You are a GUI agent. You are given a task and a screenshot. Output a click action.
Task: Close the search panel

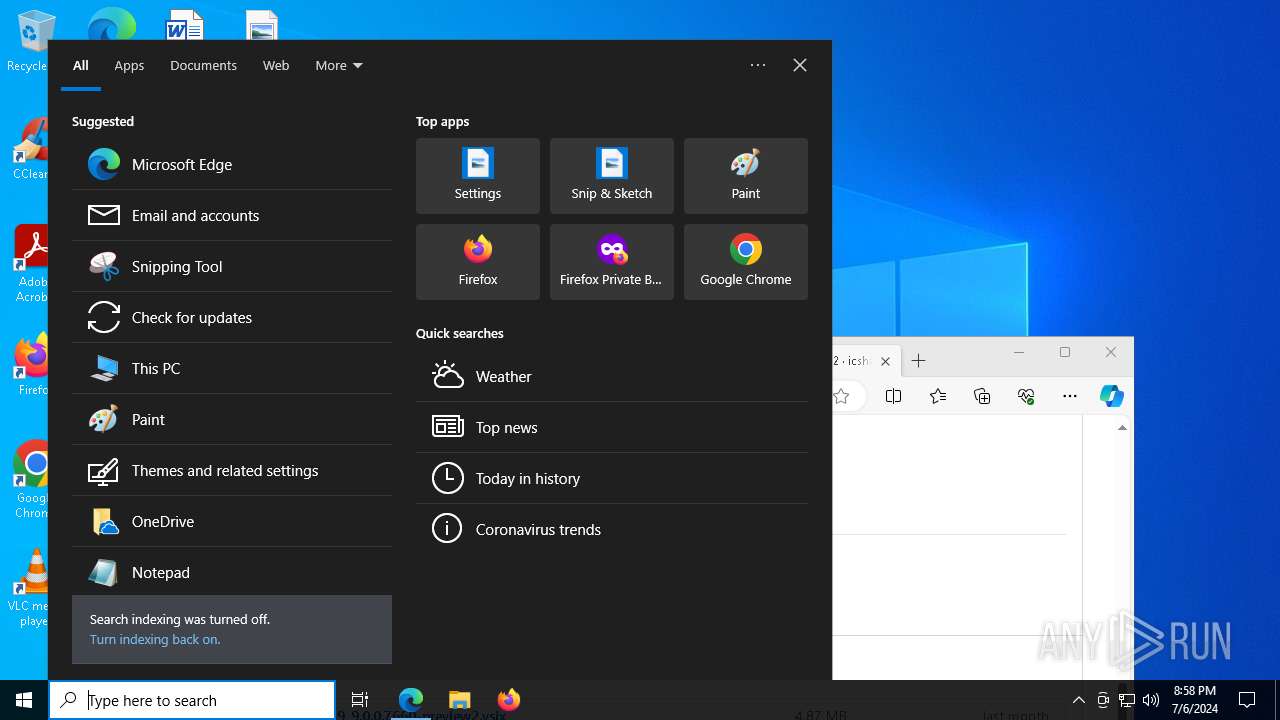[800, 65]
